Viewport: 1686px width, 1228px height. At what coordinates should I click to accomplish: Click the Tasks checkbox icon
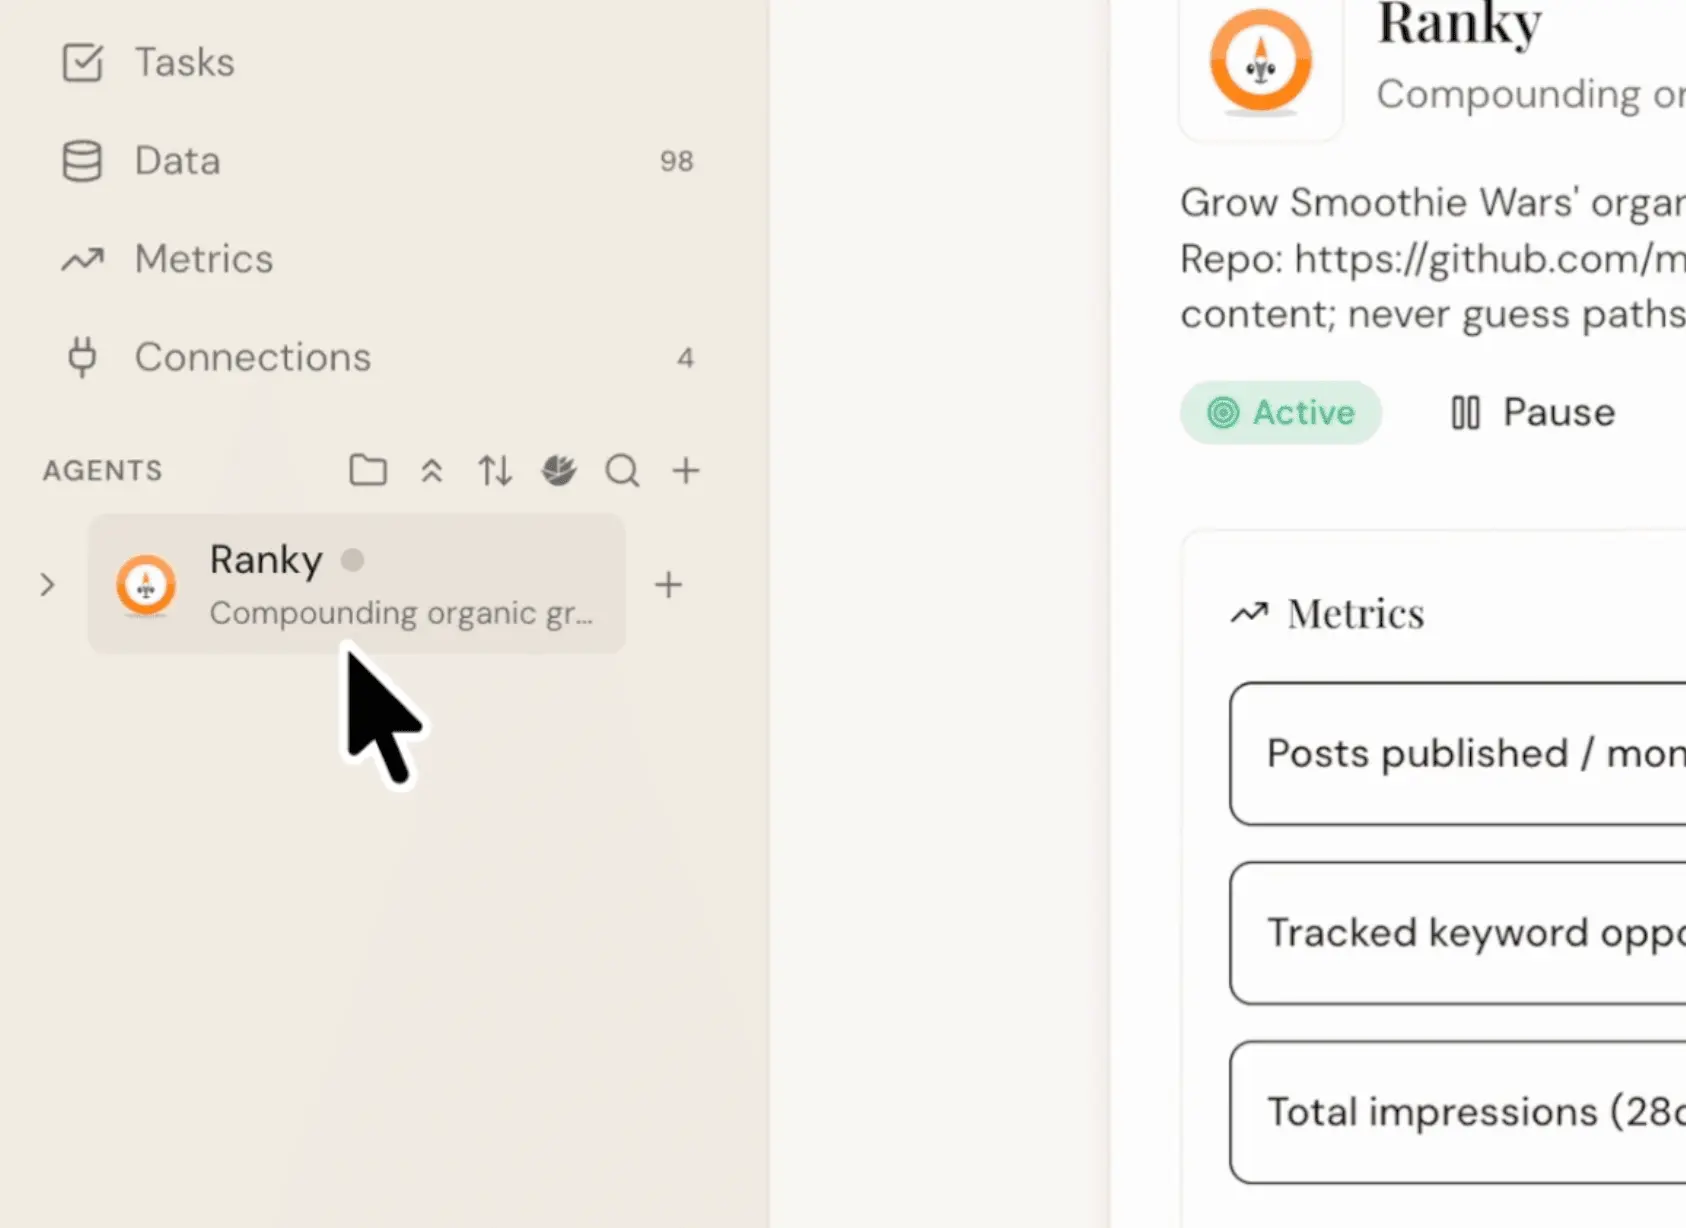coord(82,62)
